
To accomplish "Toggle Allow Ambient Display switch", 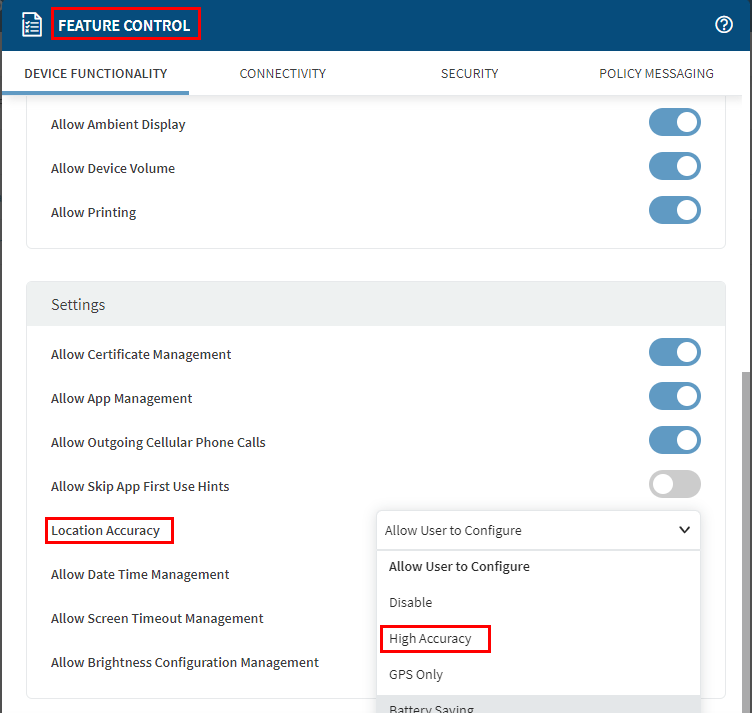I will [674, 123].
